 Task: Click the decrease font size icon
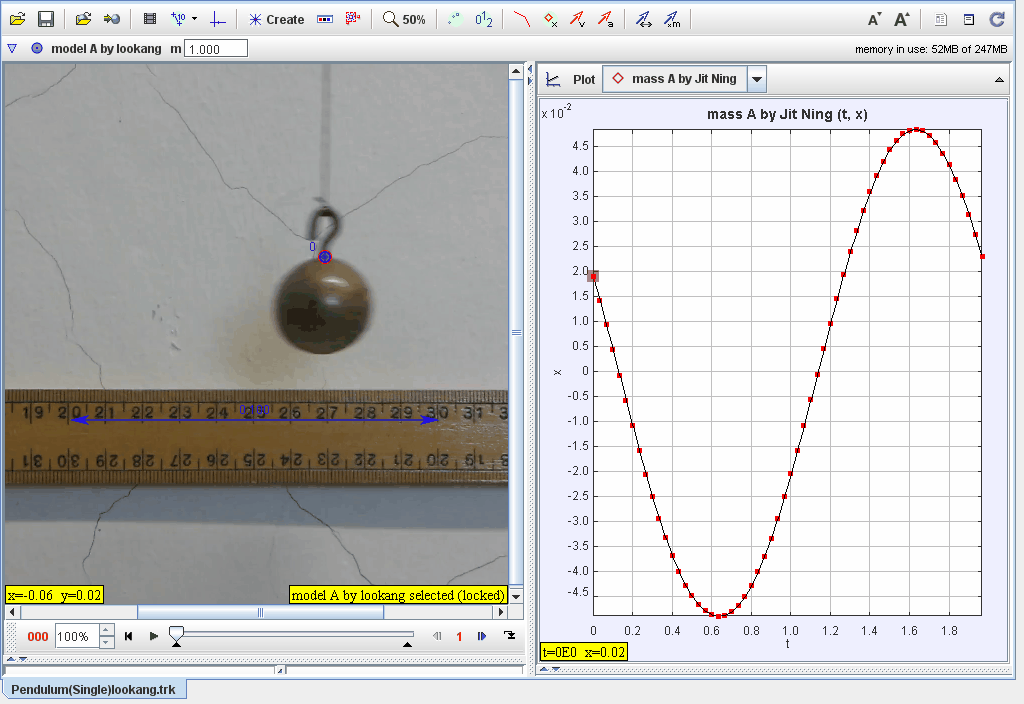click(874, 20)
